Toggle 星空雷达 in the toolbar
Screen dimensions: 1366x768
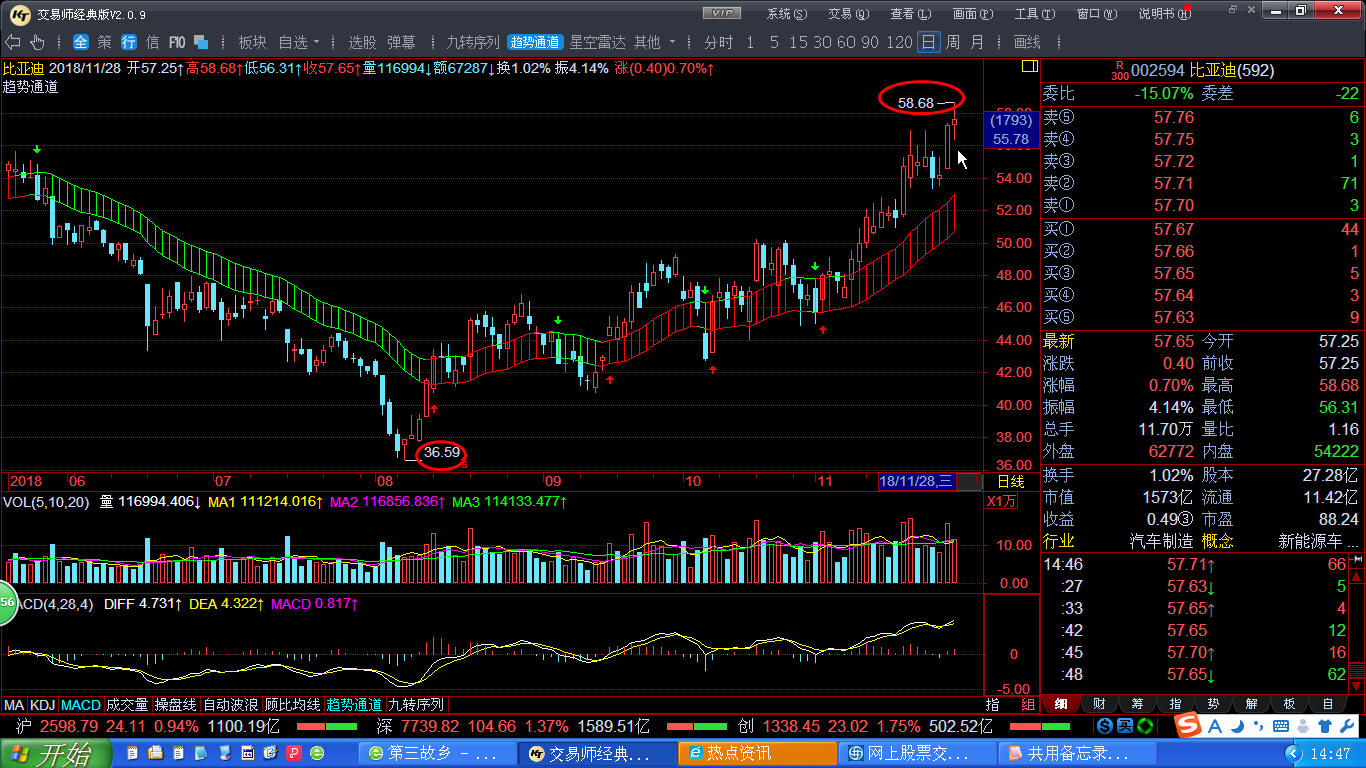598,42
